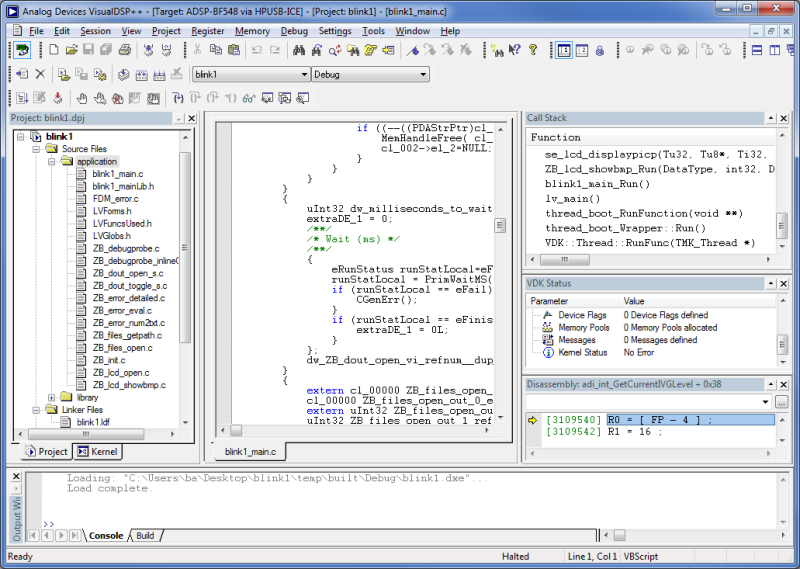The image size is (800, 569).
Task: Click the code editor vertical scrollbar thumb
Action: click(500, 225)
